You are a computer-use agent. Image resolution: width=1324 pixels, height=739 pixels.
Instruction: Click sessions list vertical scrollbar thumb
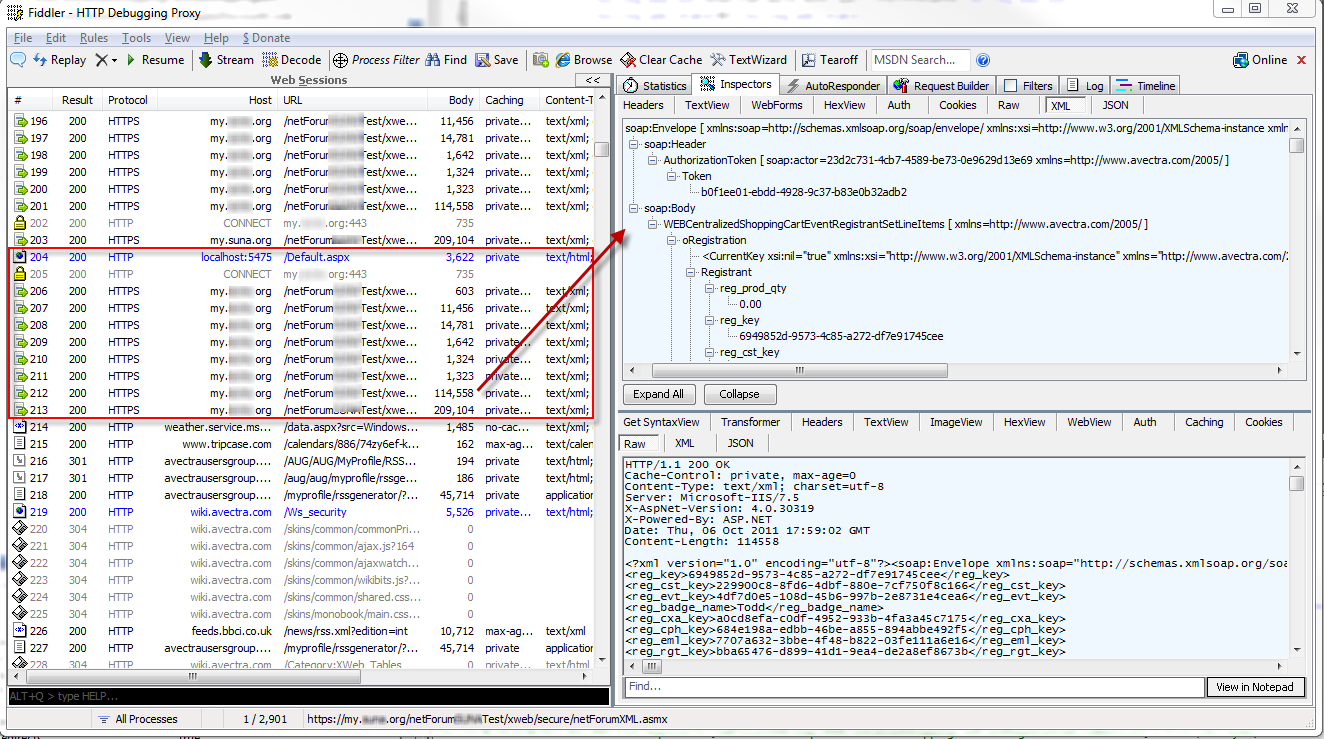(x=601, y=150)
